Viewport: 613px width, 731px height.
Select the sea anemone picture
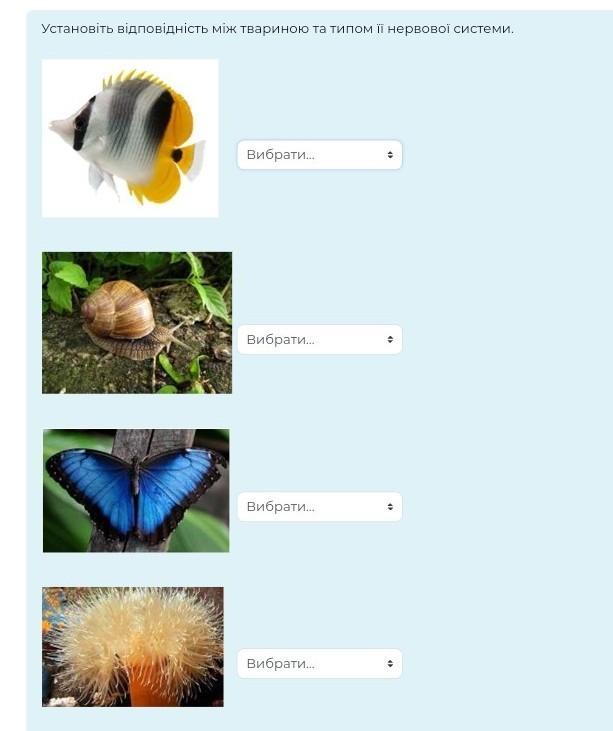pyautogui.click(x=133, y=647)
